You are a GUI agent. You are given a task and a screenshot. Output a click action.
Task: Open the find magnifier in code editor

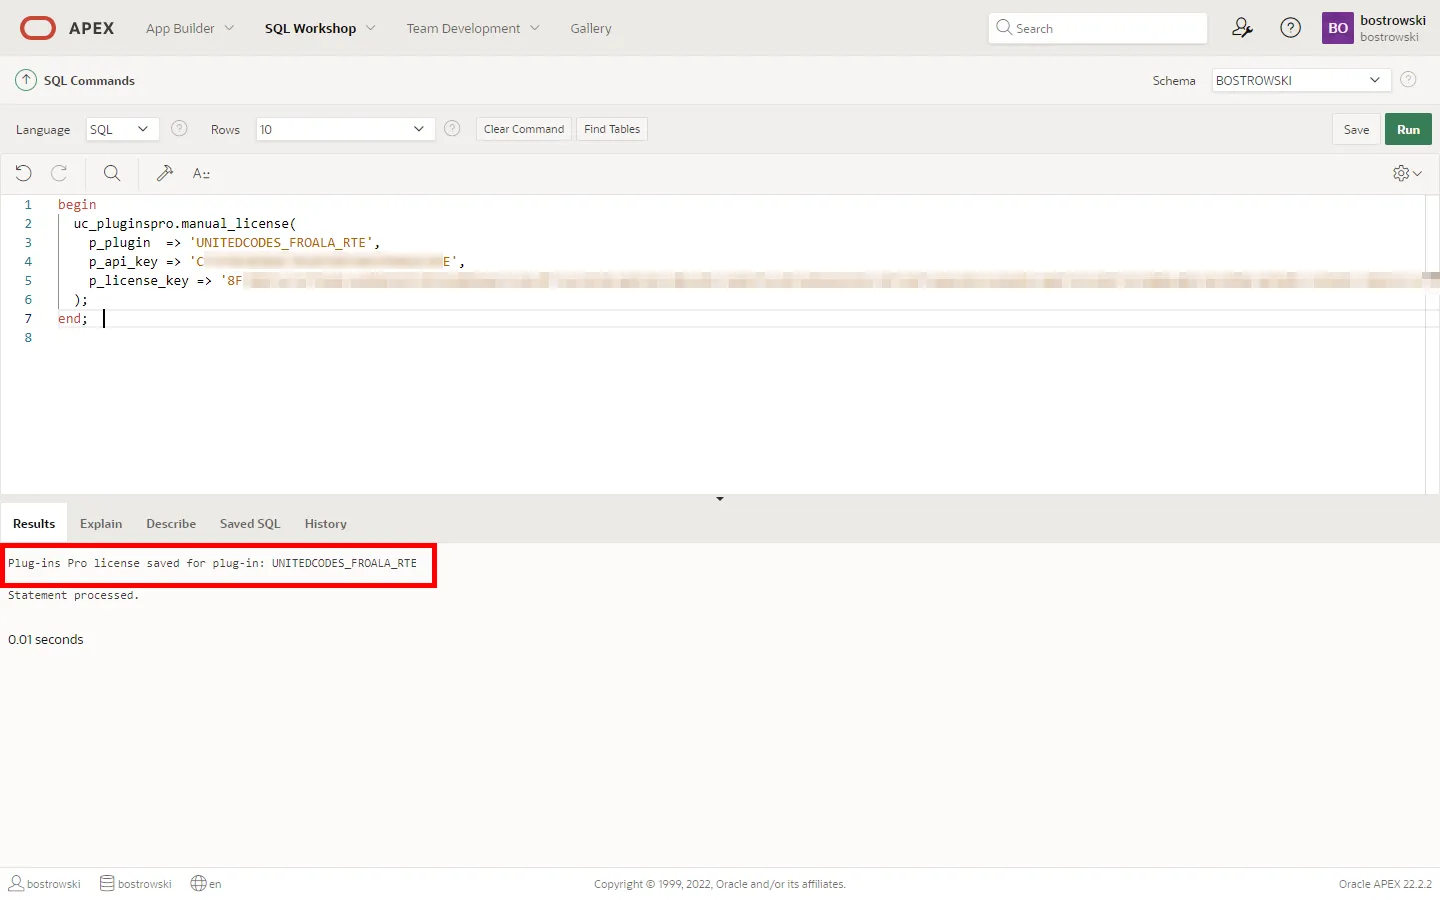tap(112, 173)
